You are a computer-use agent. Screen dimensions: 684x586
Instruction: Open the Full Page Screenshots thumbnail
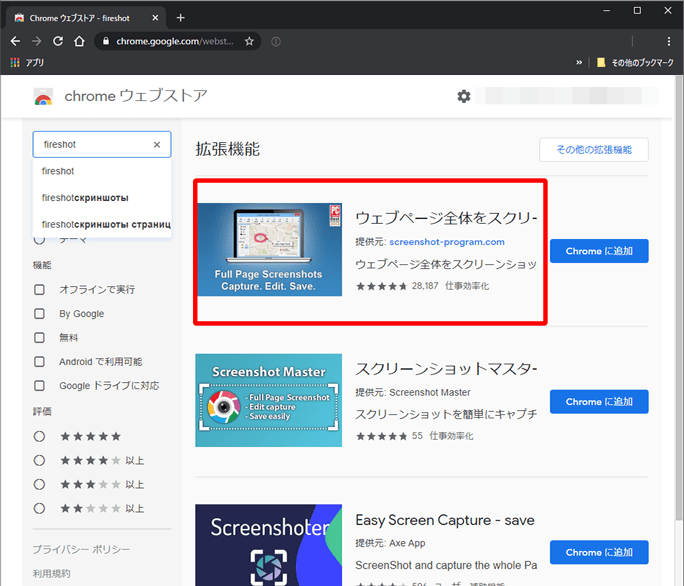(x=270, y=250)
